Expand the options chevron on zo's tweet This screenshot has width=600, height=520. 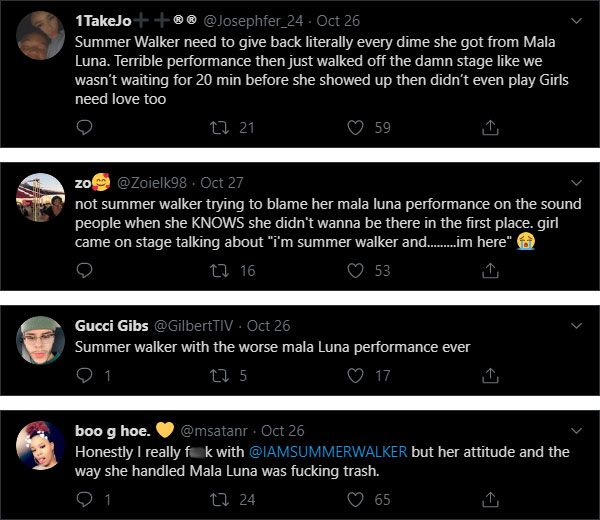coord(573,183)
